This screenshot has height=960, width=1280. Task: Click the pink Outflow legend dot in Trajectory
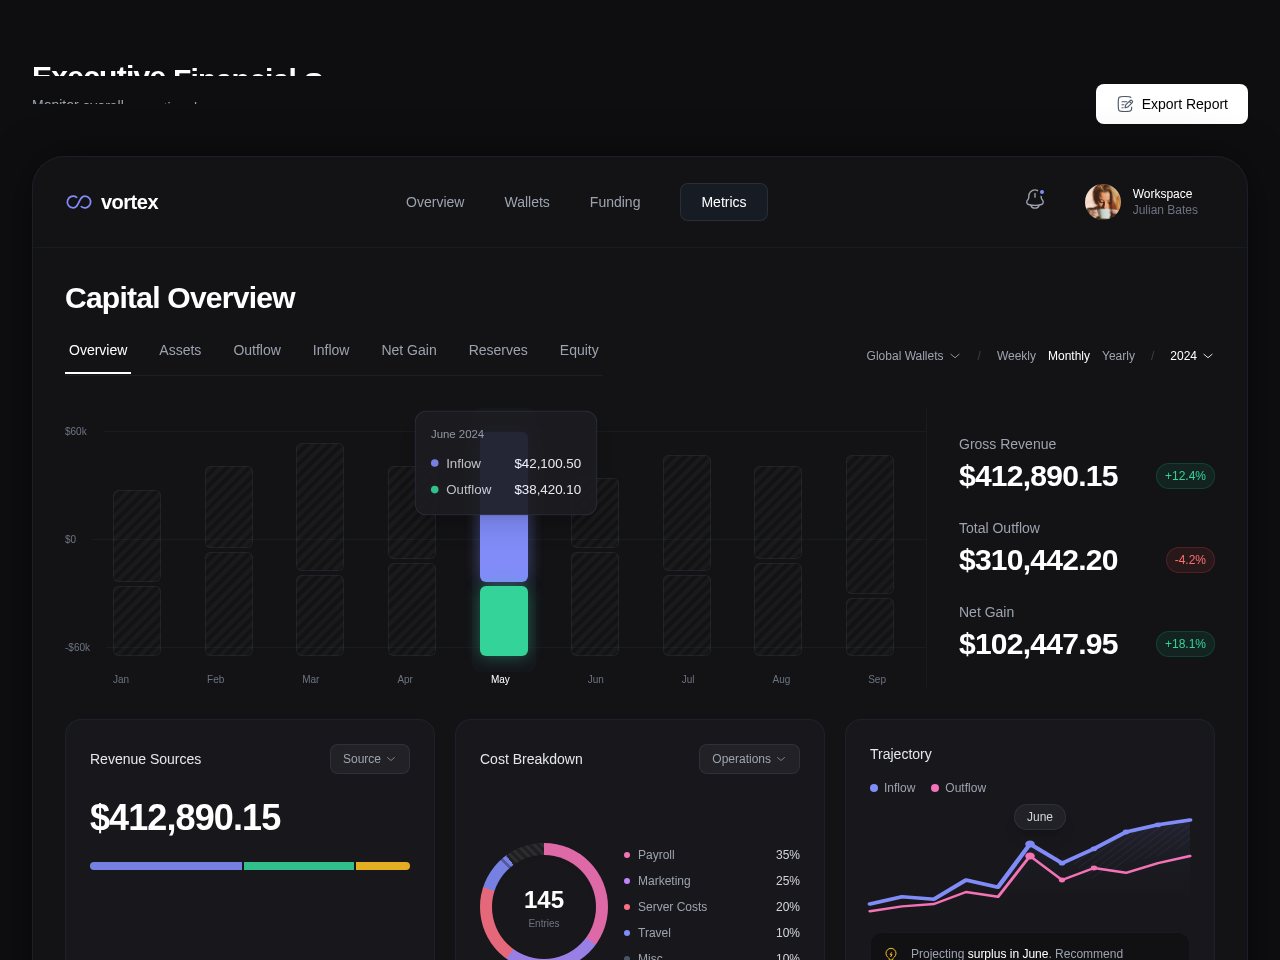click(x=935, y=788)
